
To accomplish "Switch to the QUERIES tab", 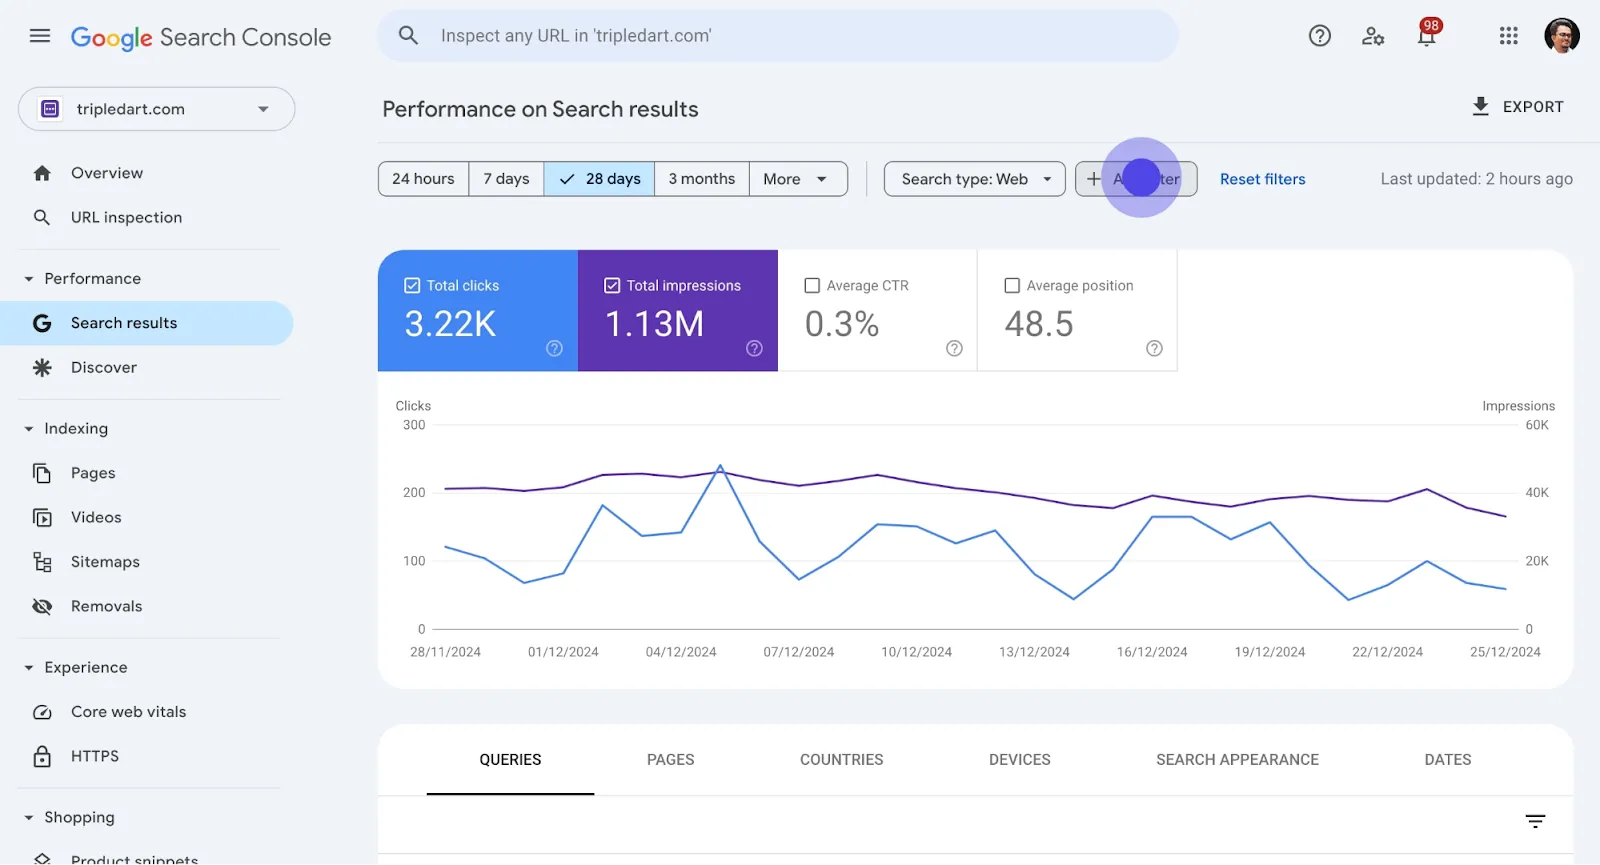I will pyautogui.click(x=510, y=760).
